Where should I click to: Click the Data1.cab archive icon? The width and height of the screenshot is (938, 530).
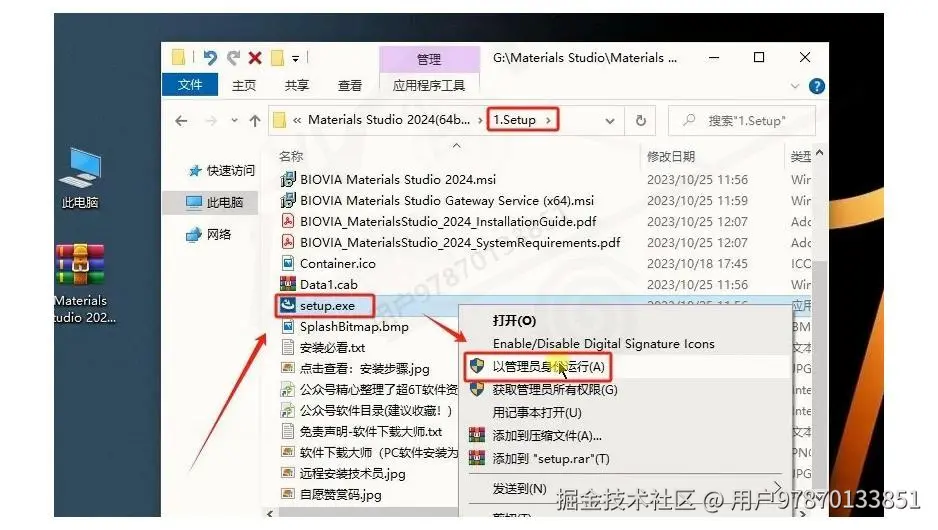pyautogui.click(x=288, y=284)
